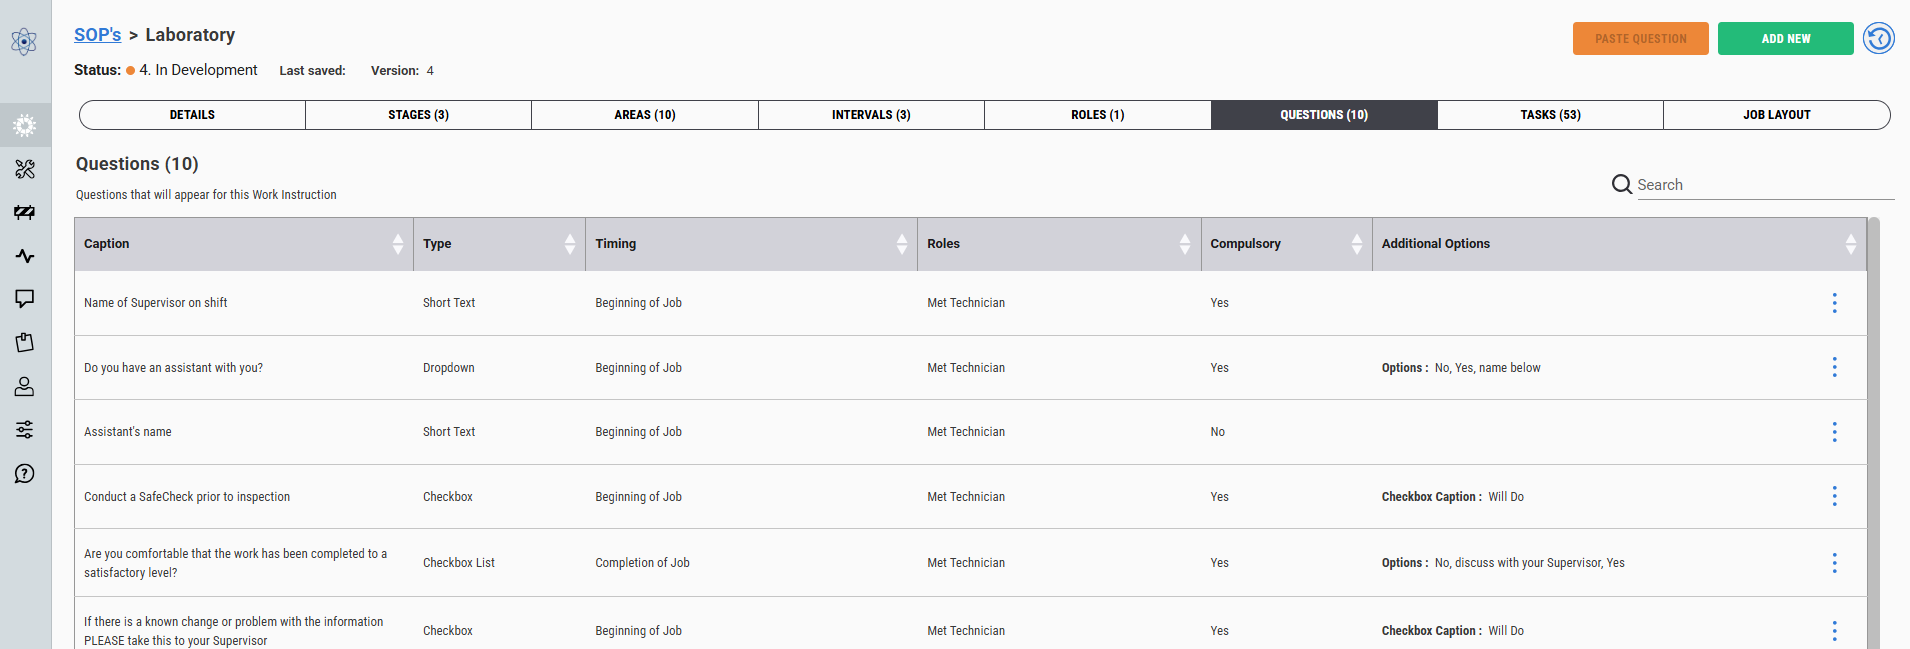Image resolution: width=1910 pixels, height=649 pixels.
Task: Open the pulse activity icon in sidebar
Action: [x=25, y=256]
